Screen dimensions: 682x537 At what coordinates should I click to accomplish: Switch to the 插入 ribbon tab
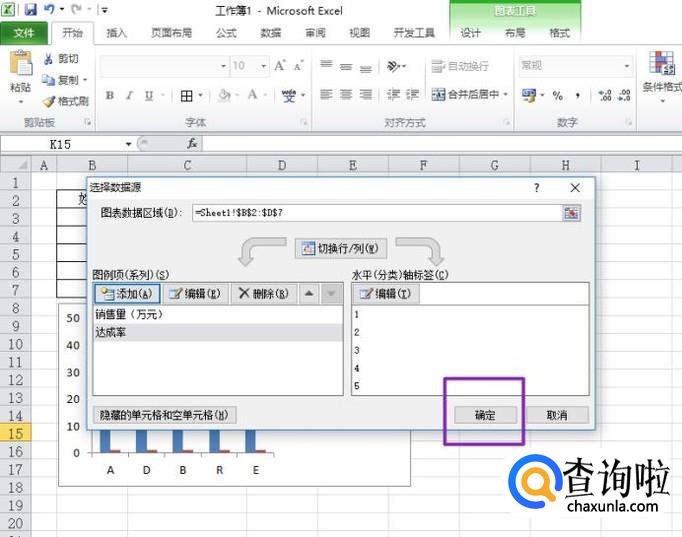coord(117,33)
